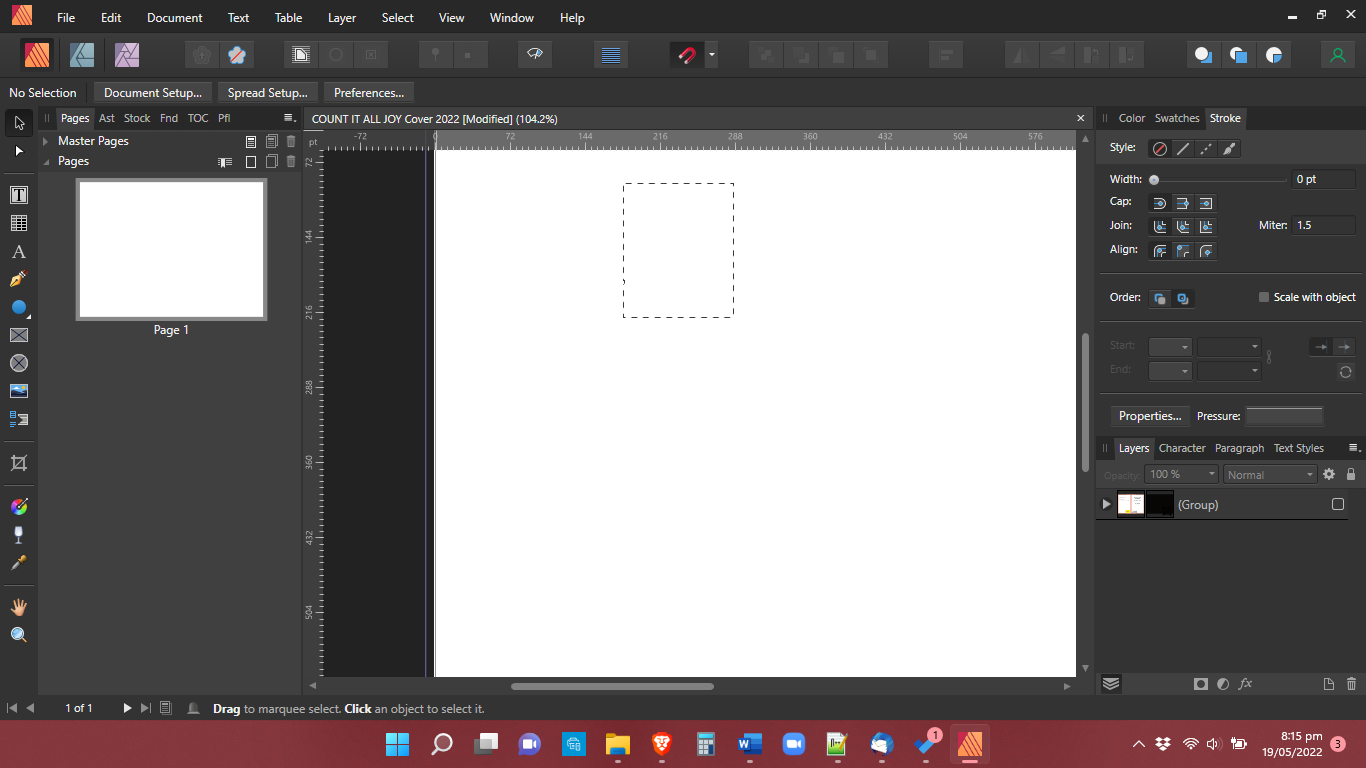Select the Transparency tool

[x=18, y=534]
